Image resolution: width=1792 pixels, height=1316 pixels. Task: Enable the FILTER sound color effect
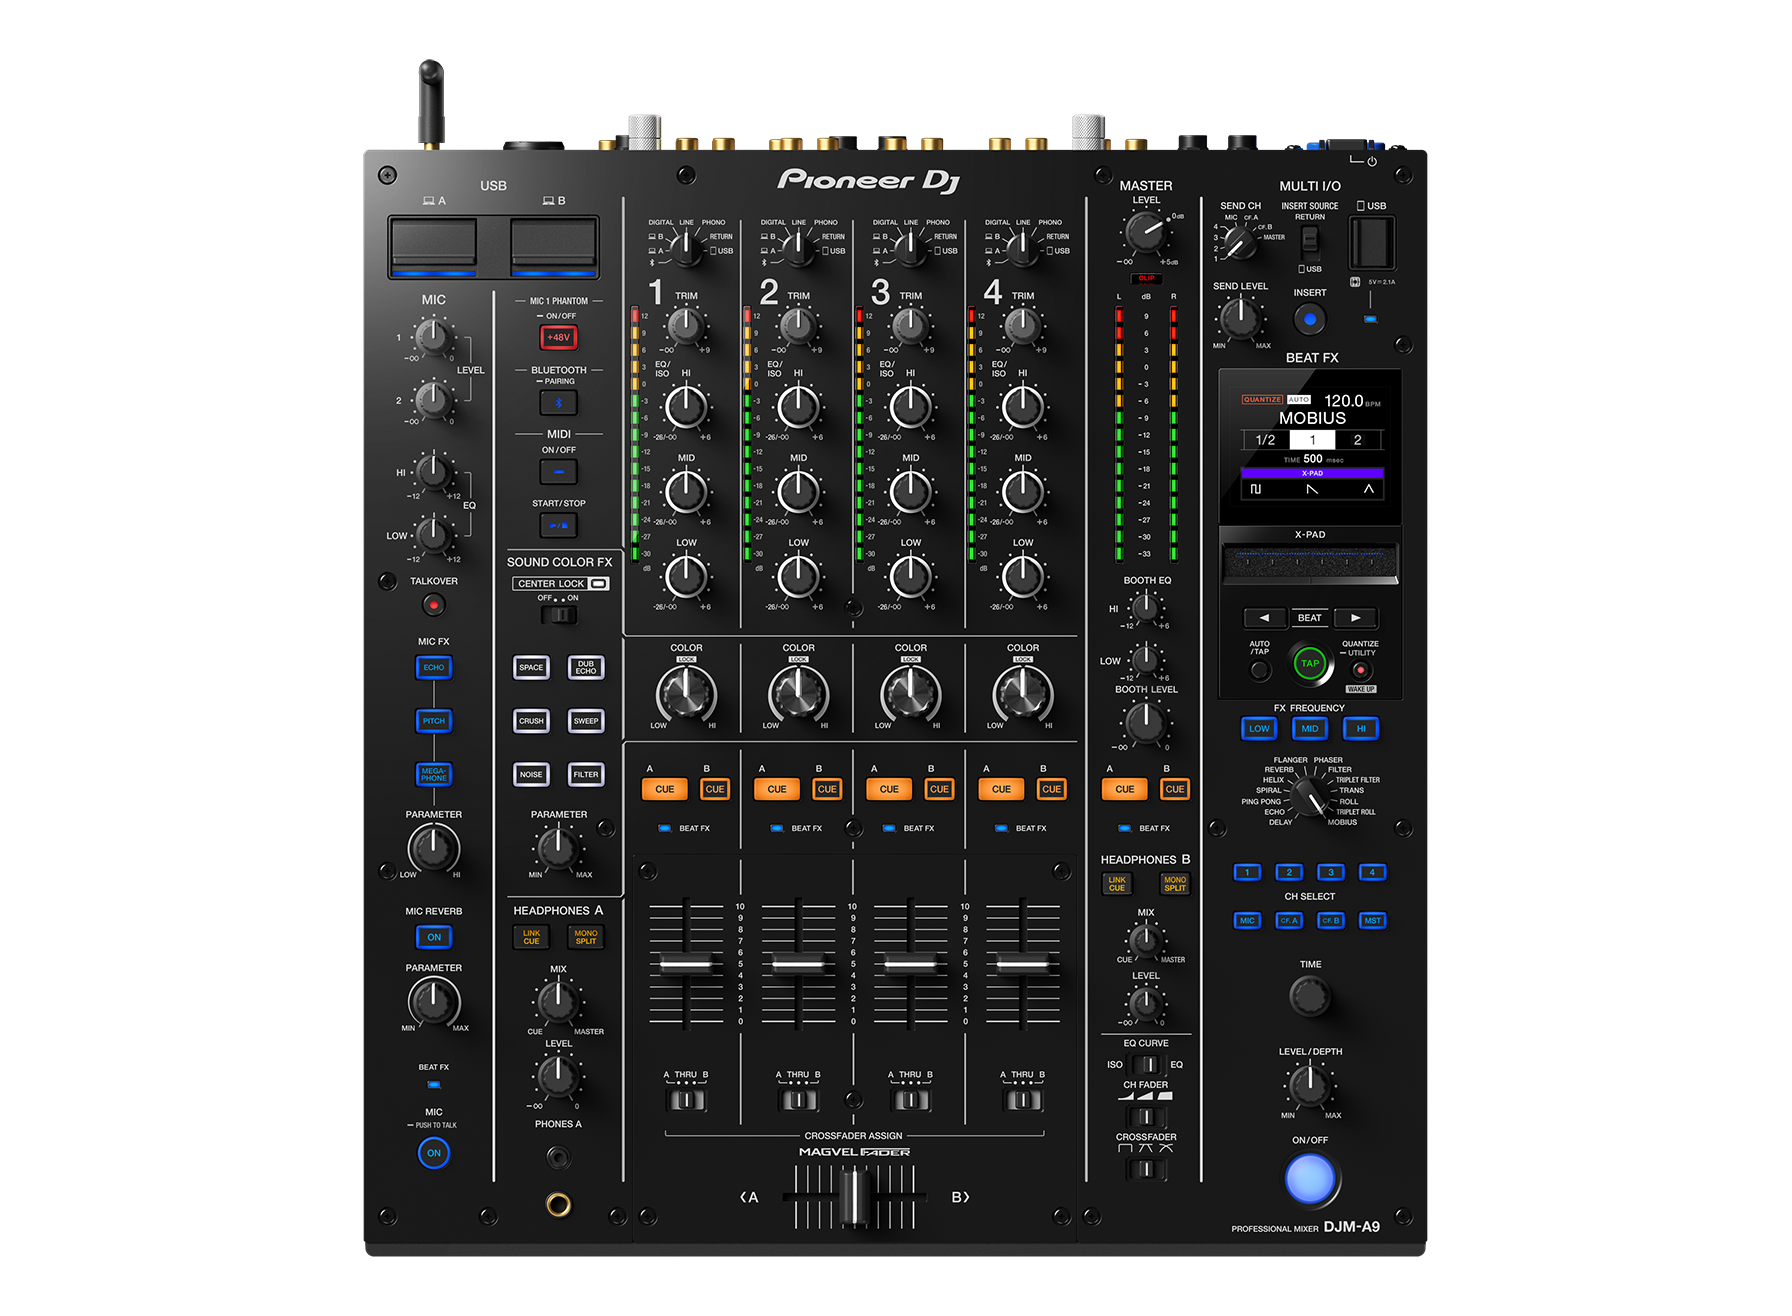586,774
